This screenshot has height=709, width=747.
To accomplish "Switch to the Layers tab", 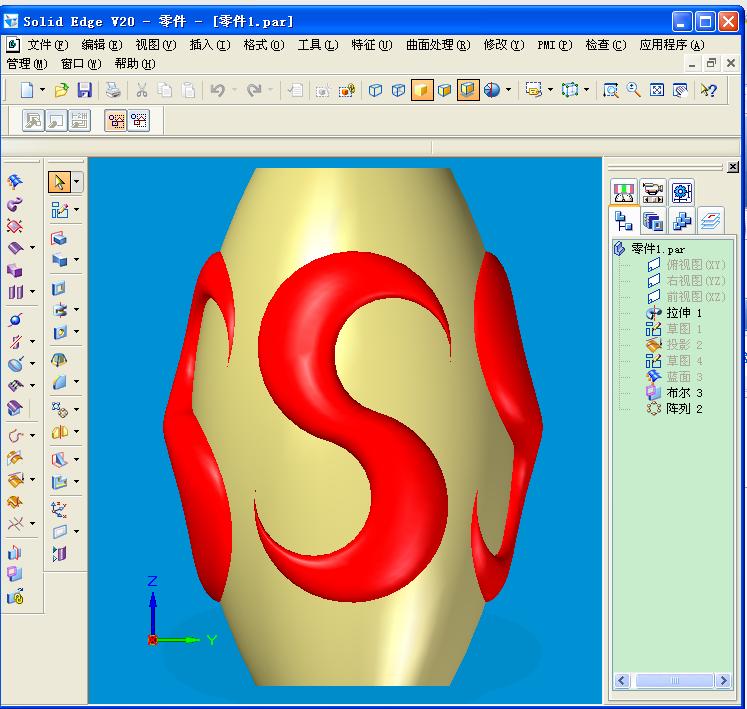I will (710, 221).
